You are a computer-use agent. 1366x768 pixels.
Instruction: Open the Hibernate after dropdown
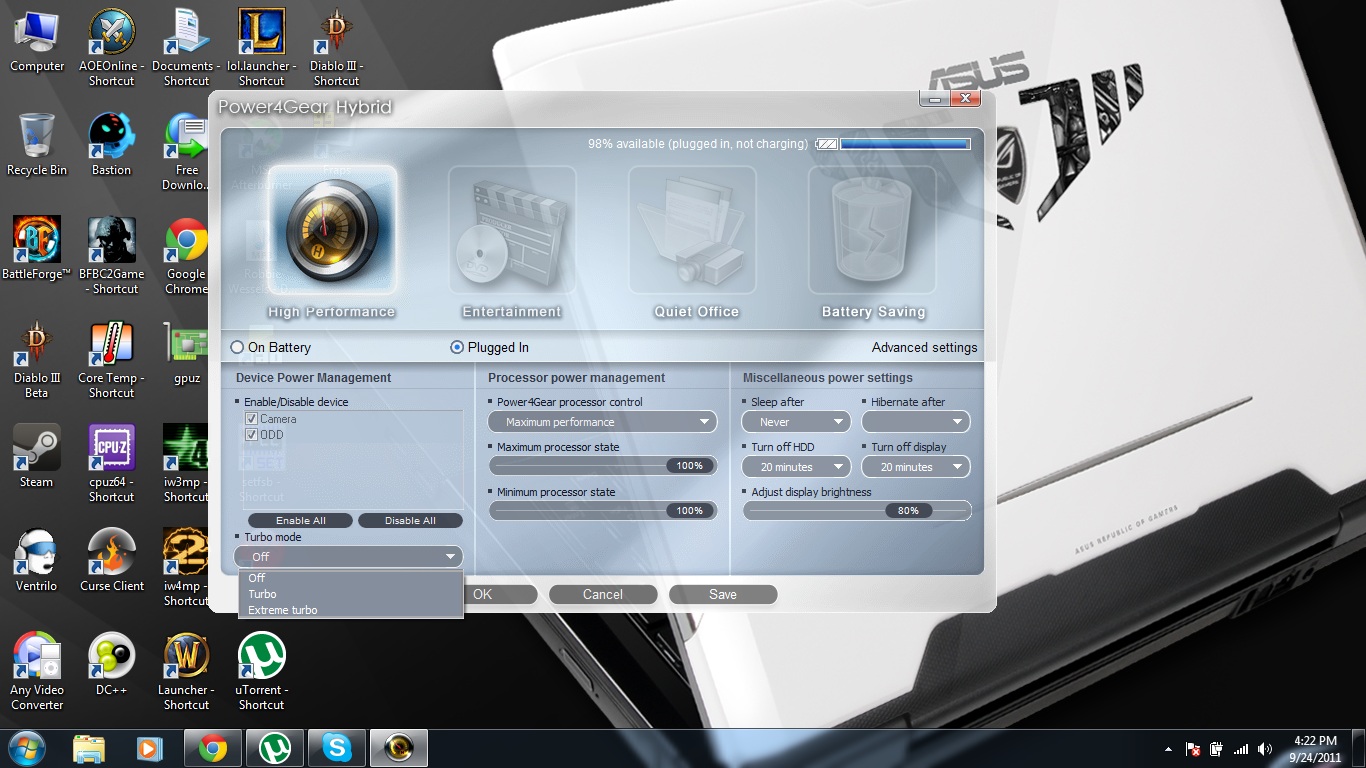coord(916,422)
